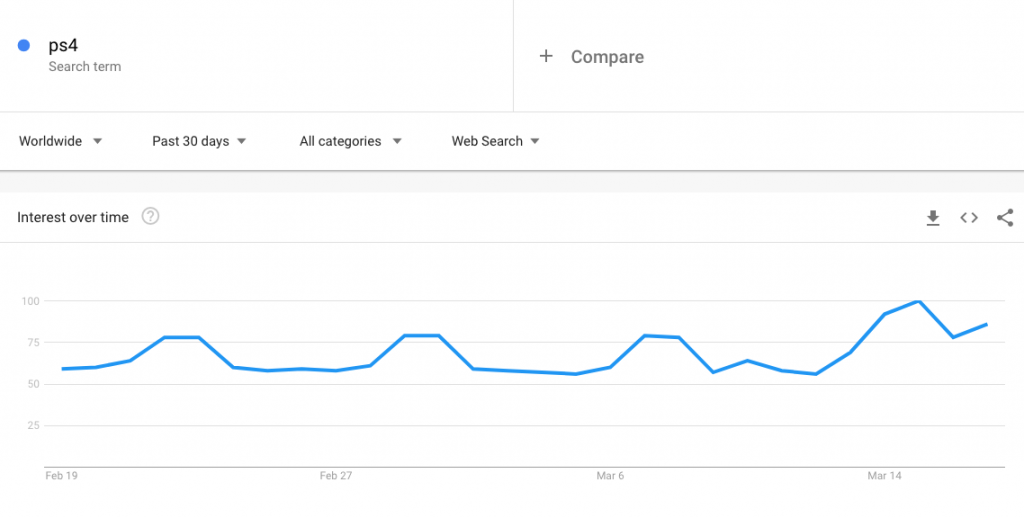Download the Interest over time data
This screenshot has width=1024, height=518.
(933, 218)
